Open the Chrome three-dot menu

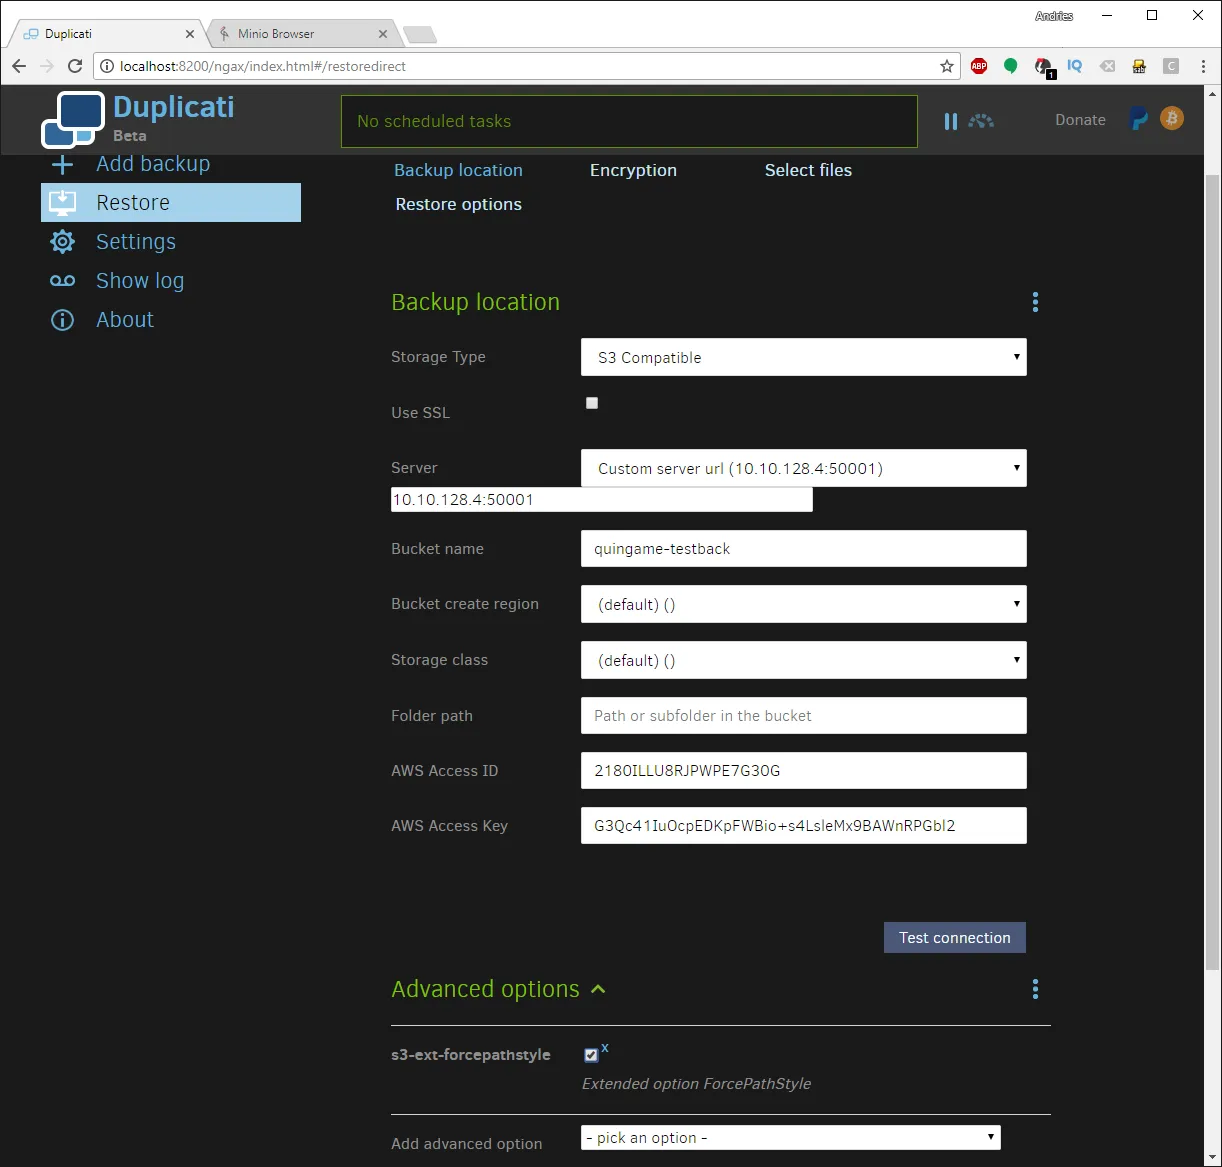coord(1203,66)
